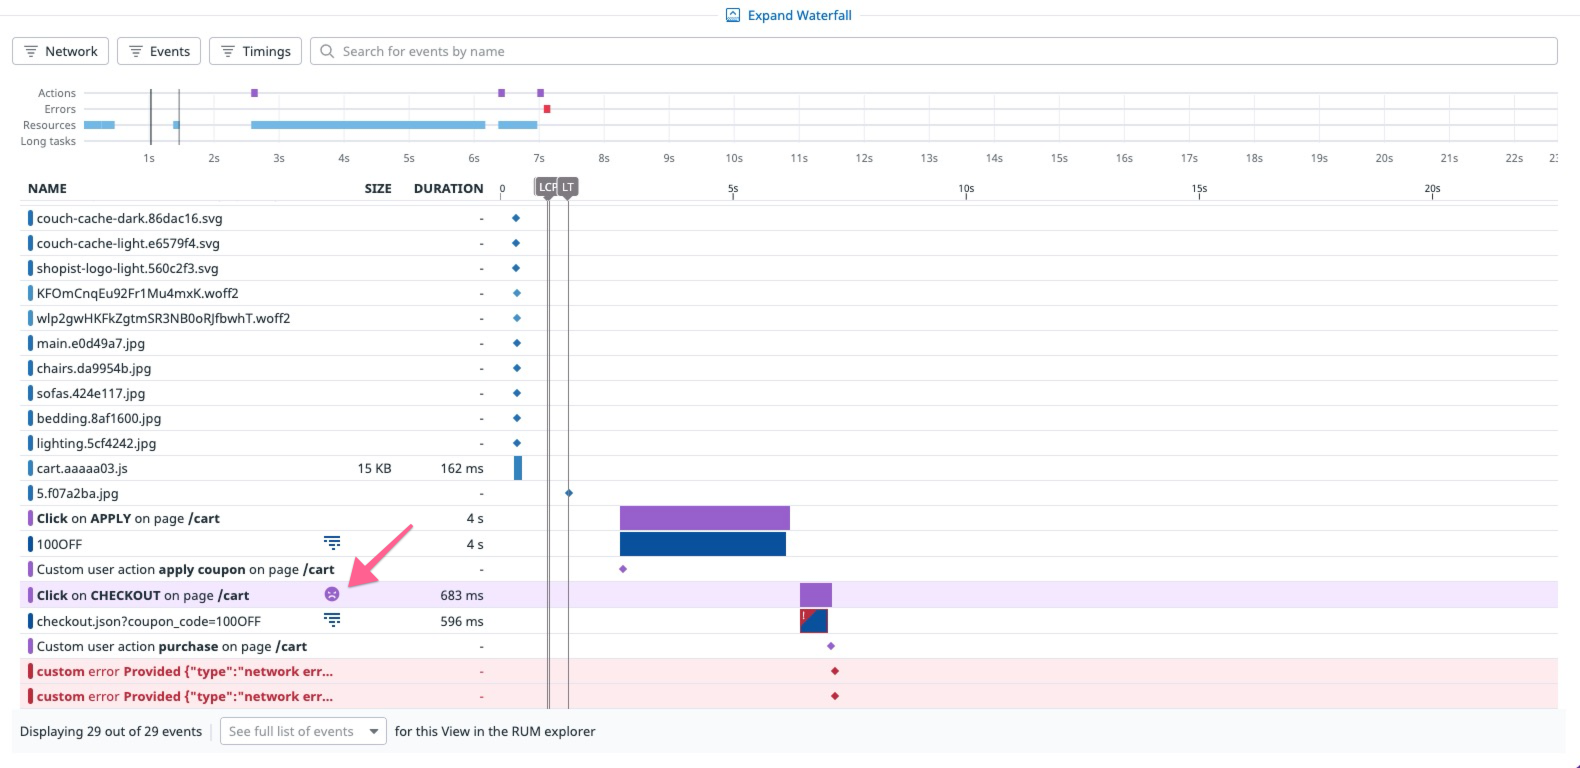Open the Events filter dropdown
Screen dimensions: 1580x768
(159, 51)
